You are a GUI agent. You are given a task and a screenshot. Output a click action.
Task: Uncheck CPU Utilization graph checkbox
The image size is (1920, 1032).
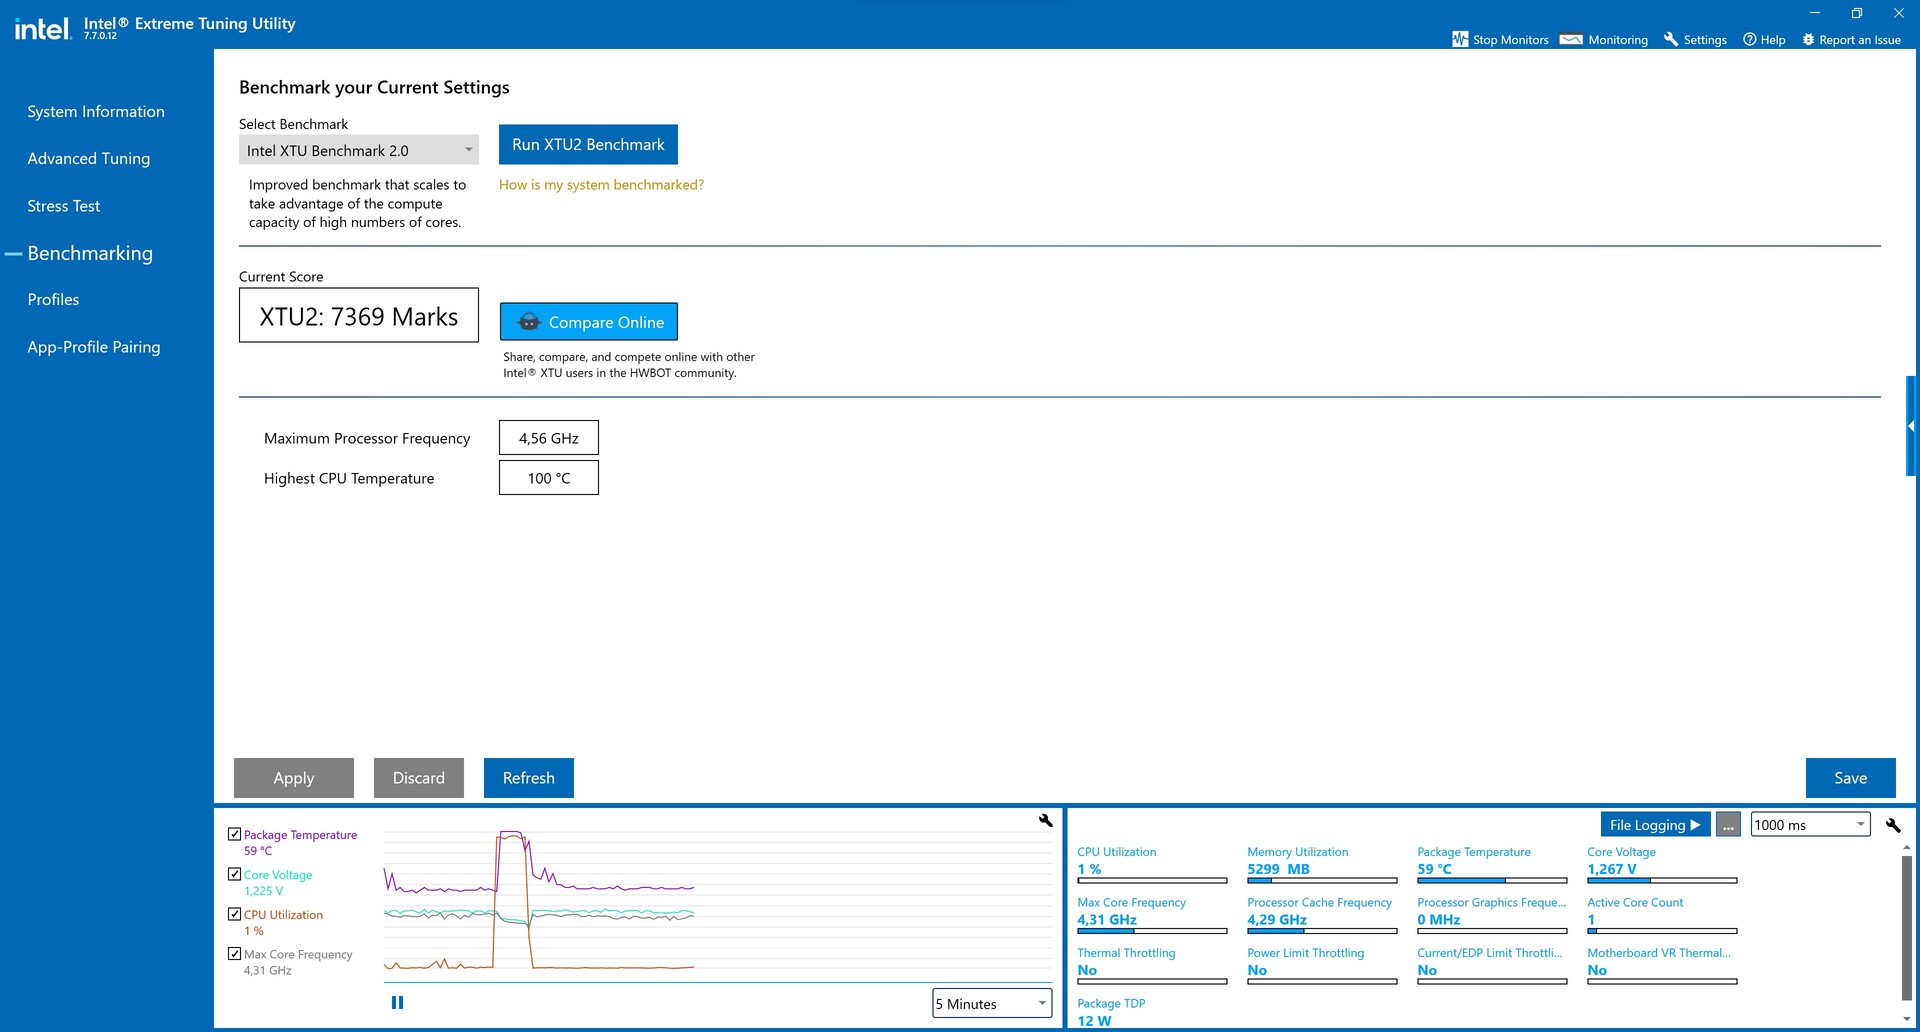click(x=234, y=914)
